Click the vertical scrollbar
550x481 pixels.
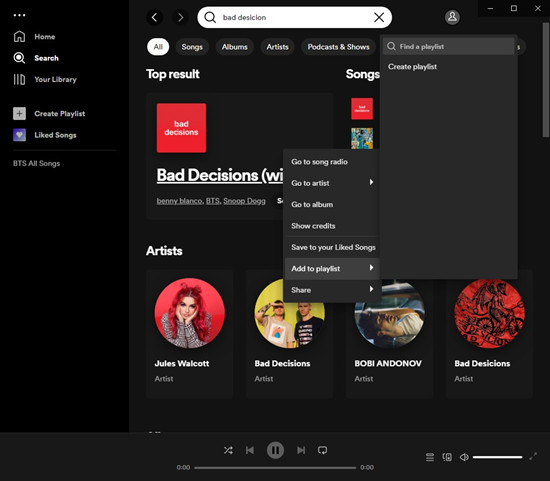point(546,80)
